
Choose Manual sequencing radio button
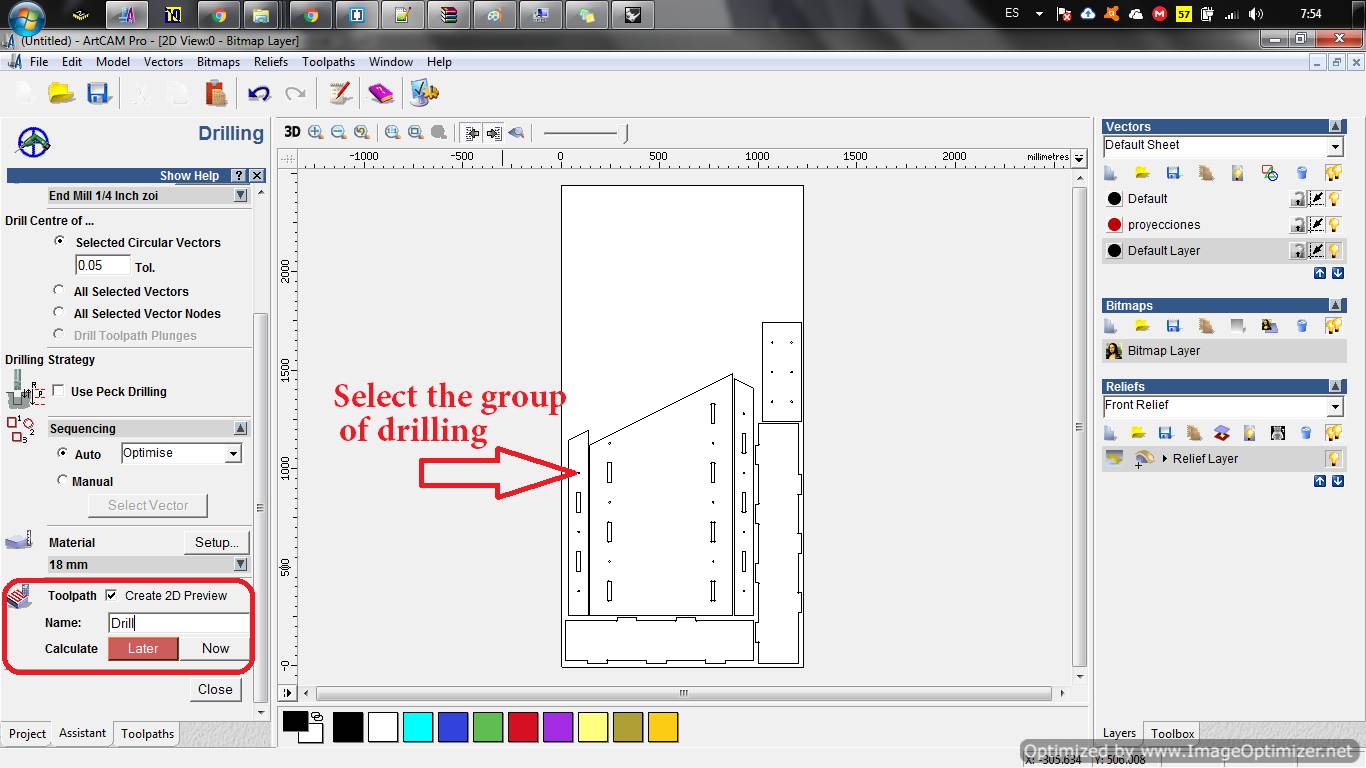pos(62,480)
